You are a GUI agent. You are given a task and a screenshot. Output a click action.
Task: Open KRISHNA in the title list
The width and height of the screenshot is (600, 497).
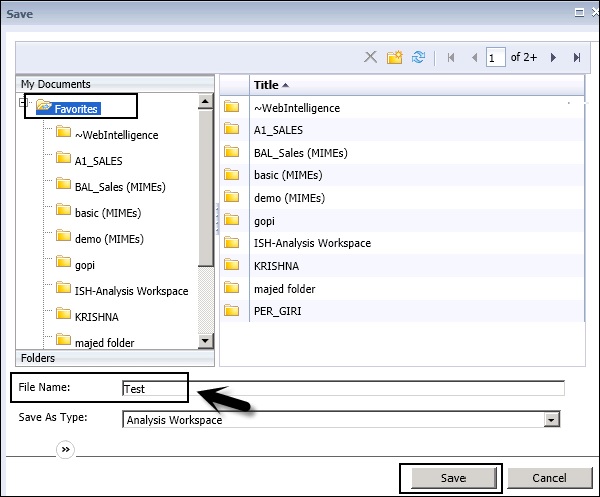tap(276, 266)
